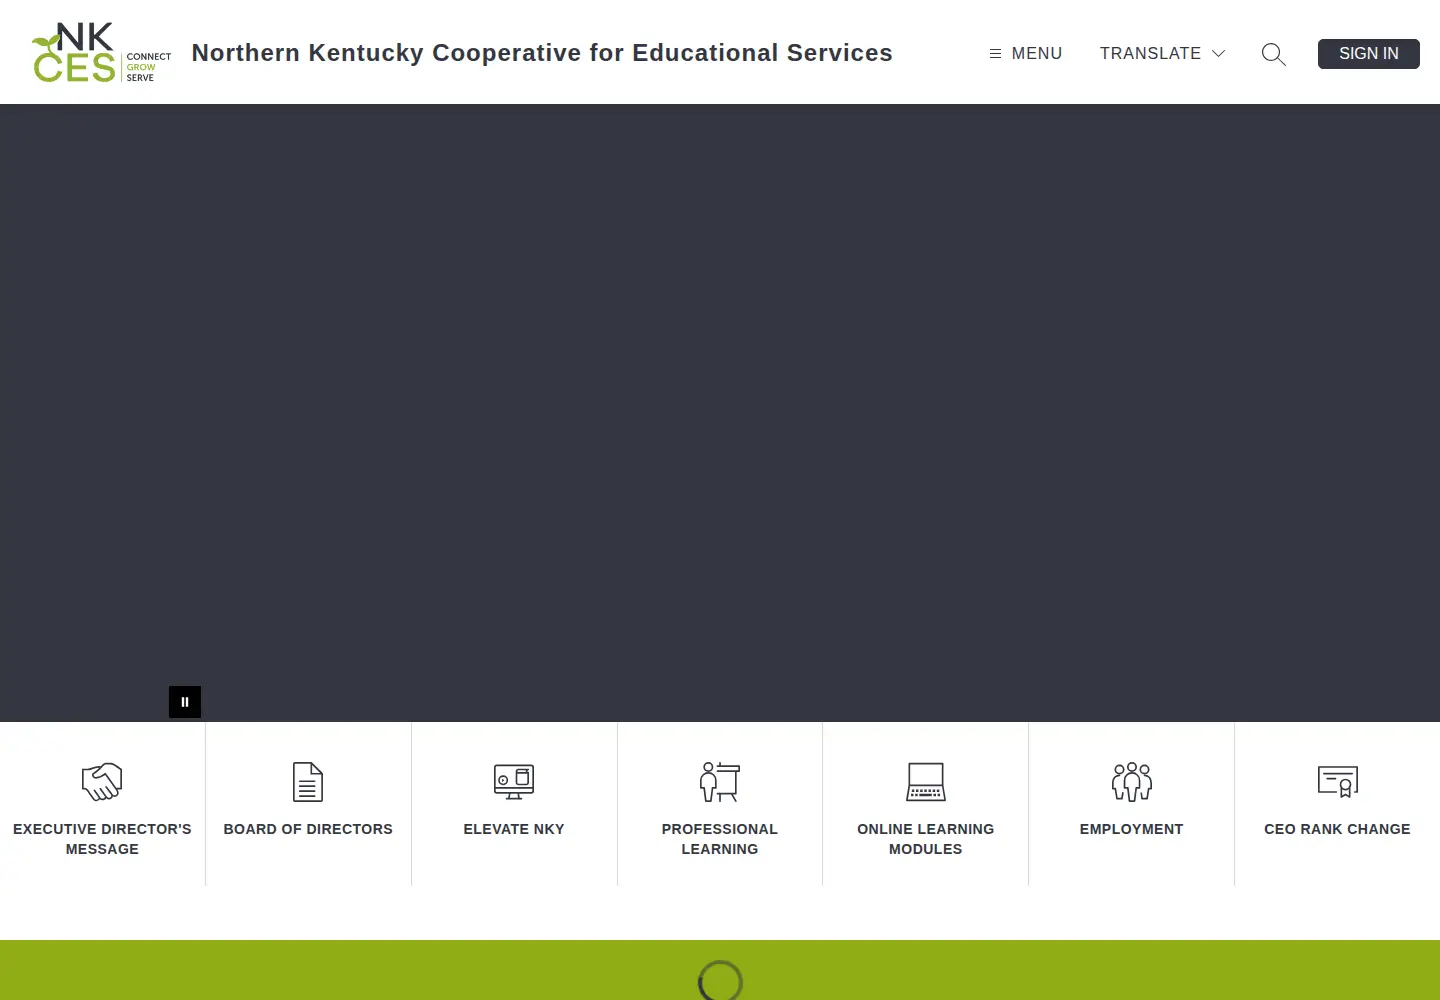Click the people group icon for Employment
This screenshot has height=1000, width=1440.
[1132, 782]
